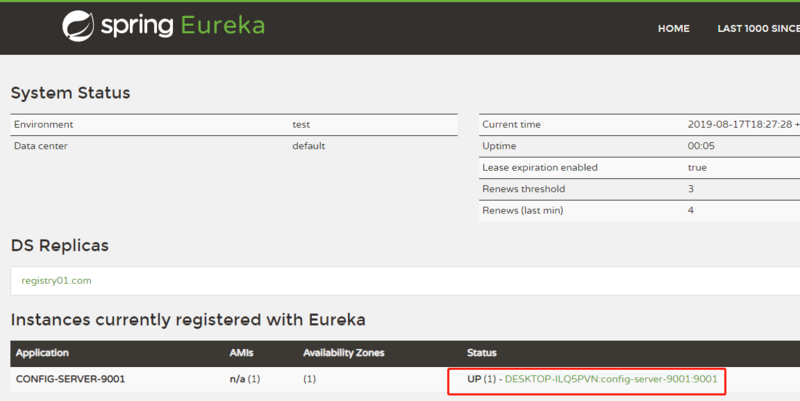Select the Environment row label
This screenshot has width=800, height=401.
click(43, 125)
